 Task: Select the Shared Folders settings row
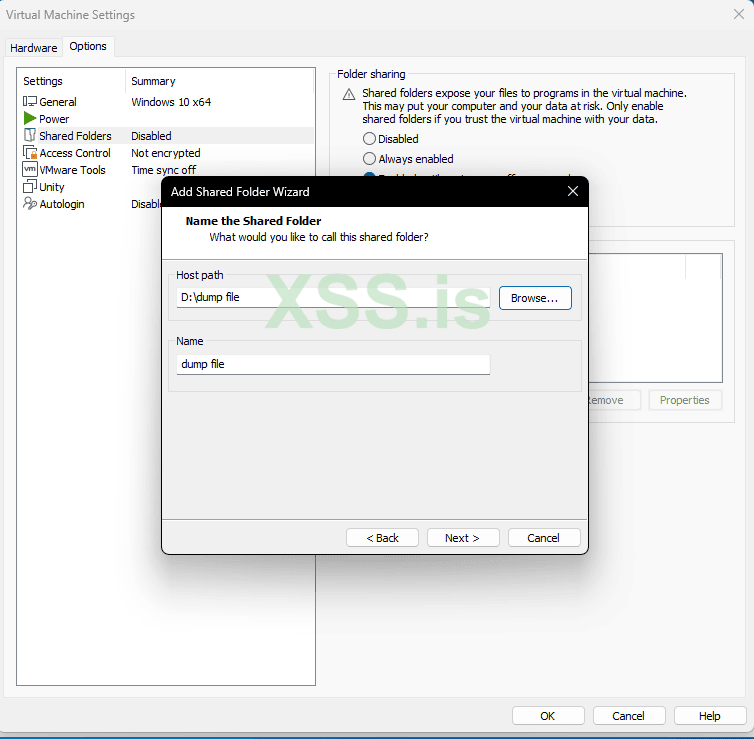pyautogui.click(x=166, y=136)
